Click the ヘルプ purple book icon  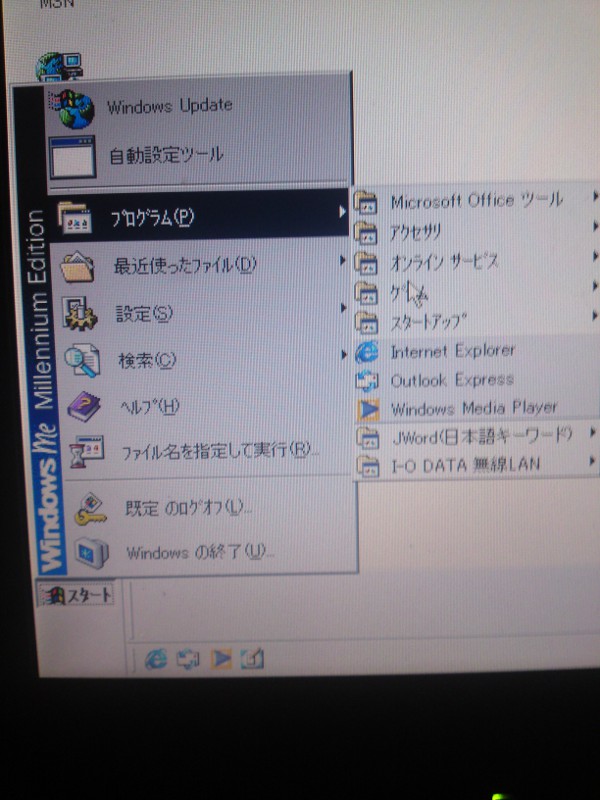tap(85, 407)
